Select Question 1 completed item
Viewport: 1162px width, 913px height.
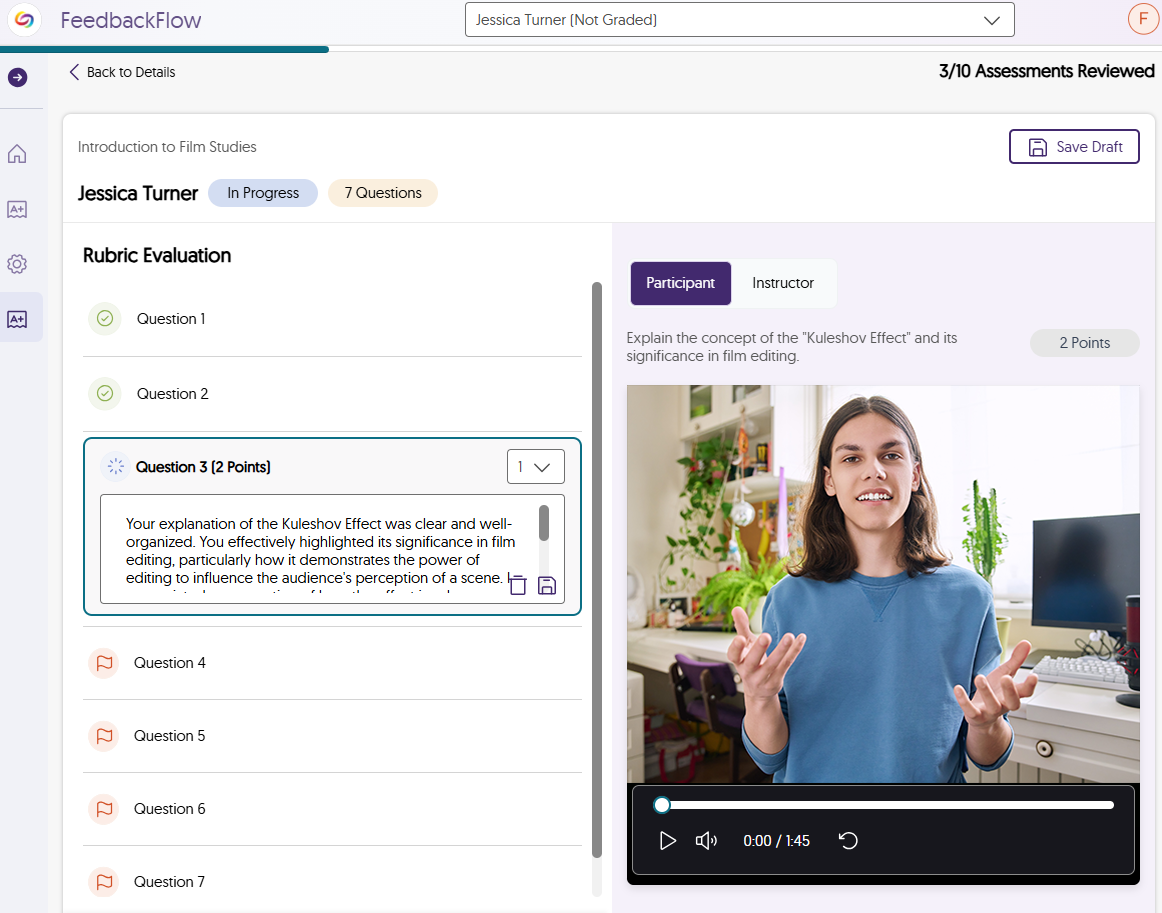coord(171,319)
